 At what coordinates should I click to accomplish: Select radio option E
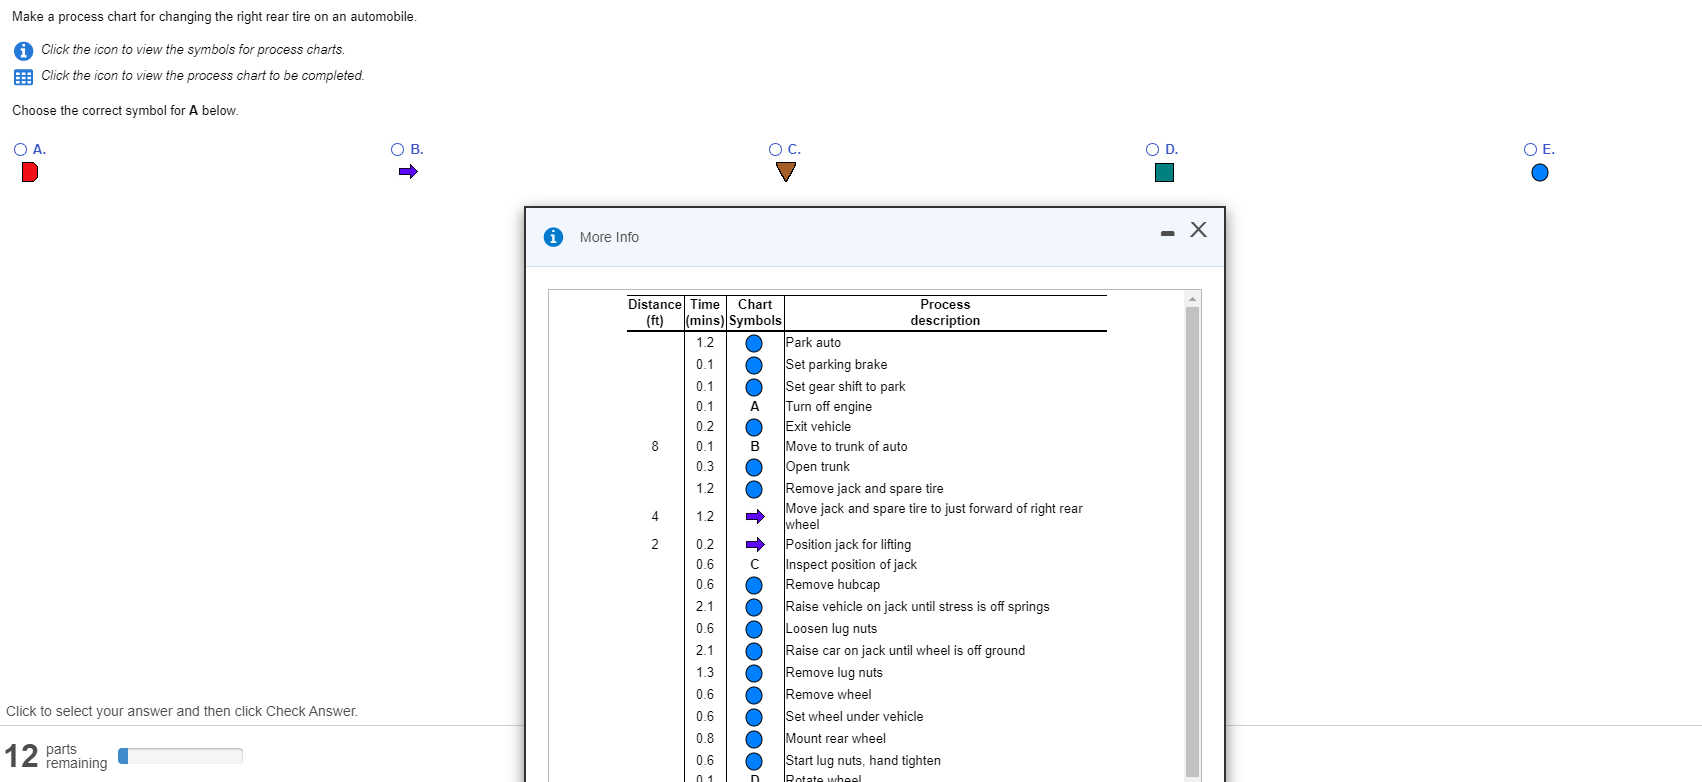point(1530,149)
